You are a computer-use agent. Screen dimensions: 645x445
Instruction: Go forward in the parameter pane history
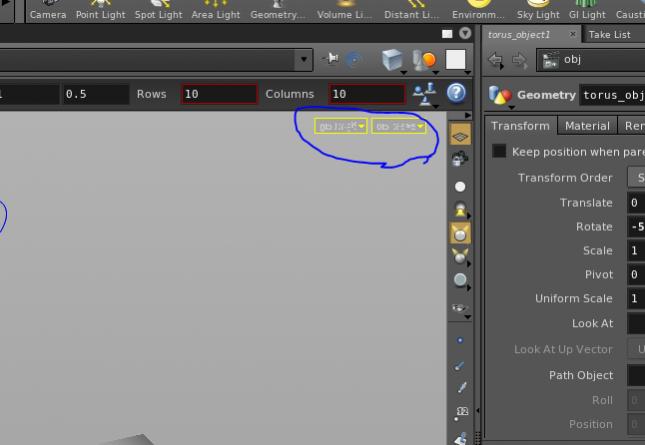pyautogui.click(x=520, y=60)
